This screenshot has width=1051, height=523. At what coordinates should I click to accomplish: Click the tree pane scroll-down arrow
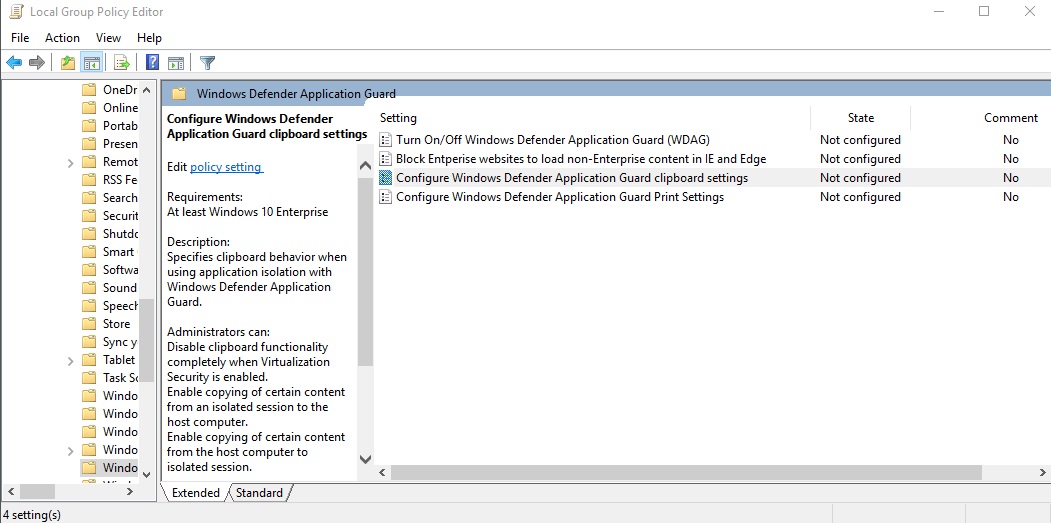[x=147, y=473]
